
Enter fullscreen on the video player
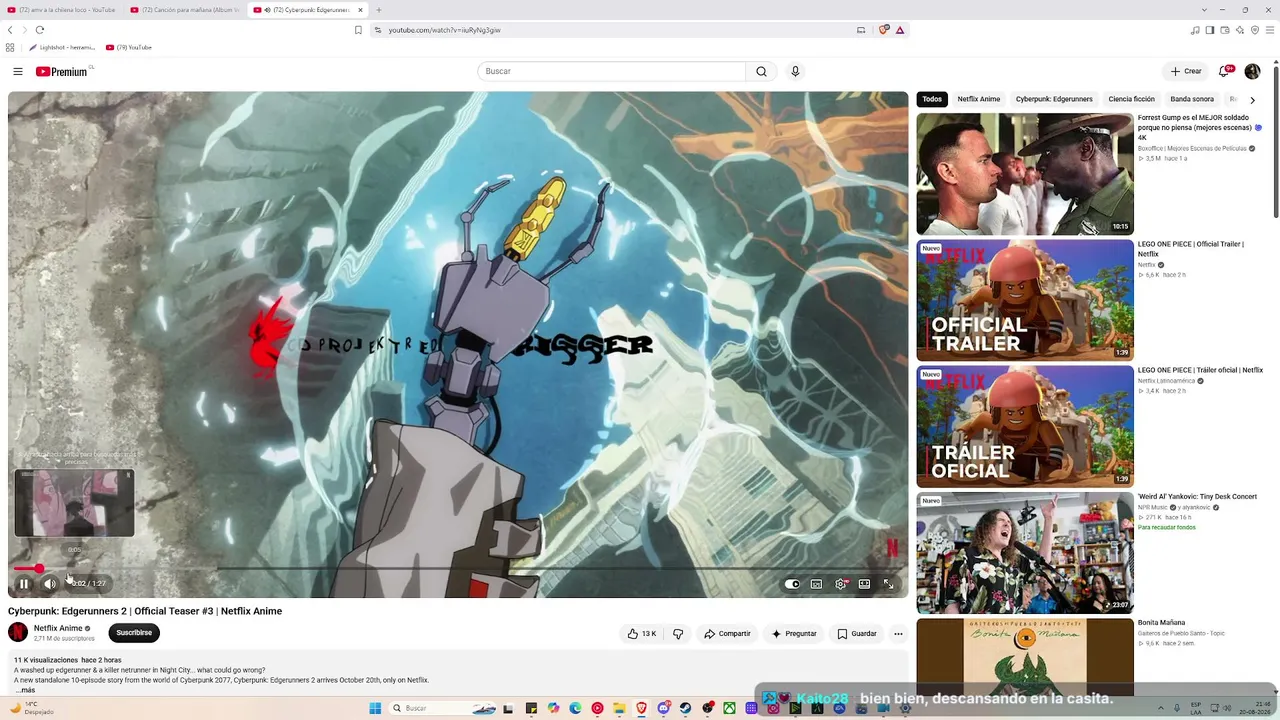pyautogui.click(x=888, y=584)
